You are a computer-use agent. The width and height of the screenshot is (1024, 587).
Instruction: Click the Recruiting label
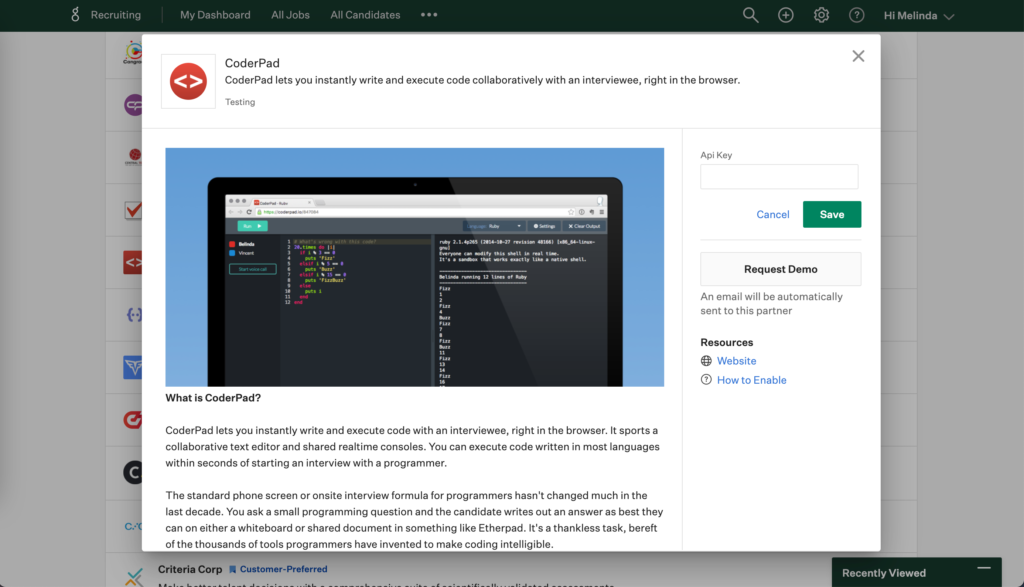click(x=116, y=15)
